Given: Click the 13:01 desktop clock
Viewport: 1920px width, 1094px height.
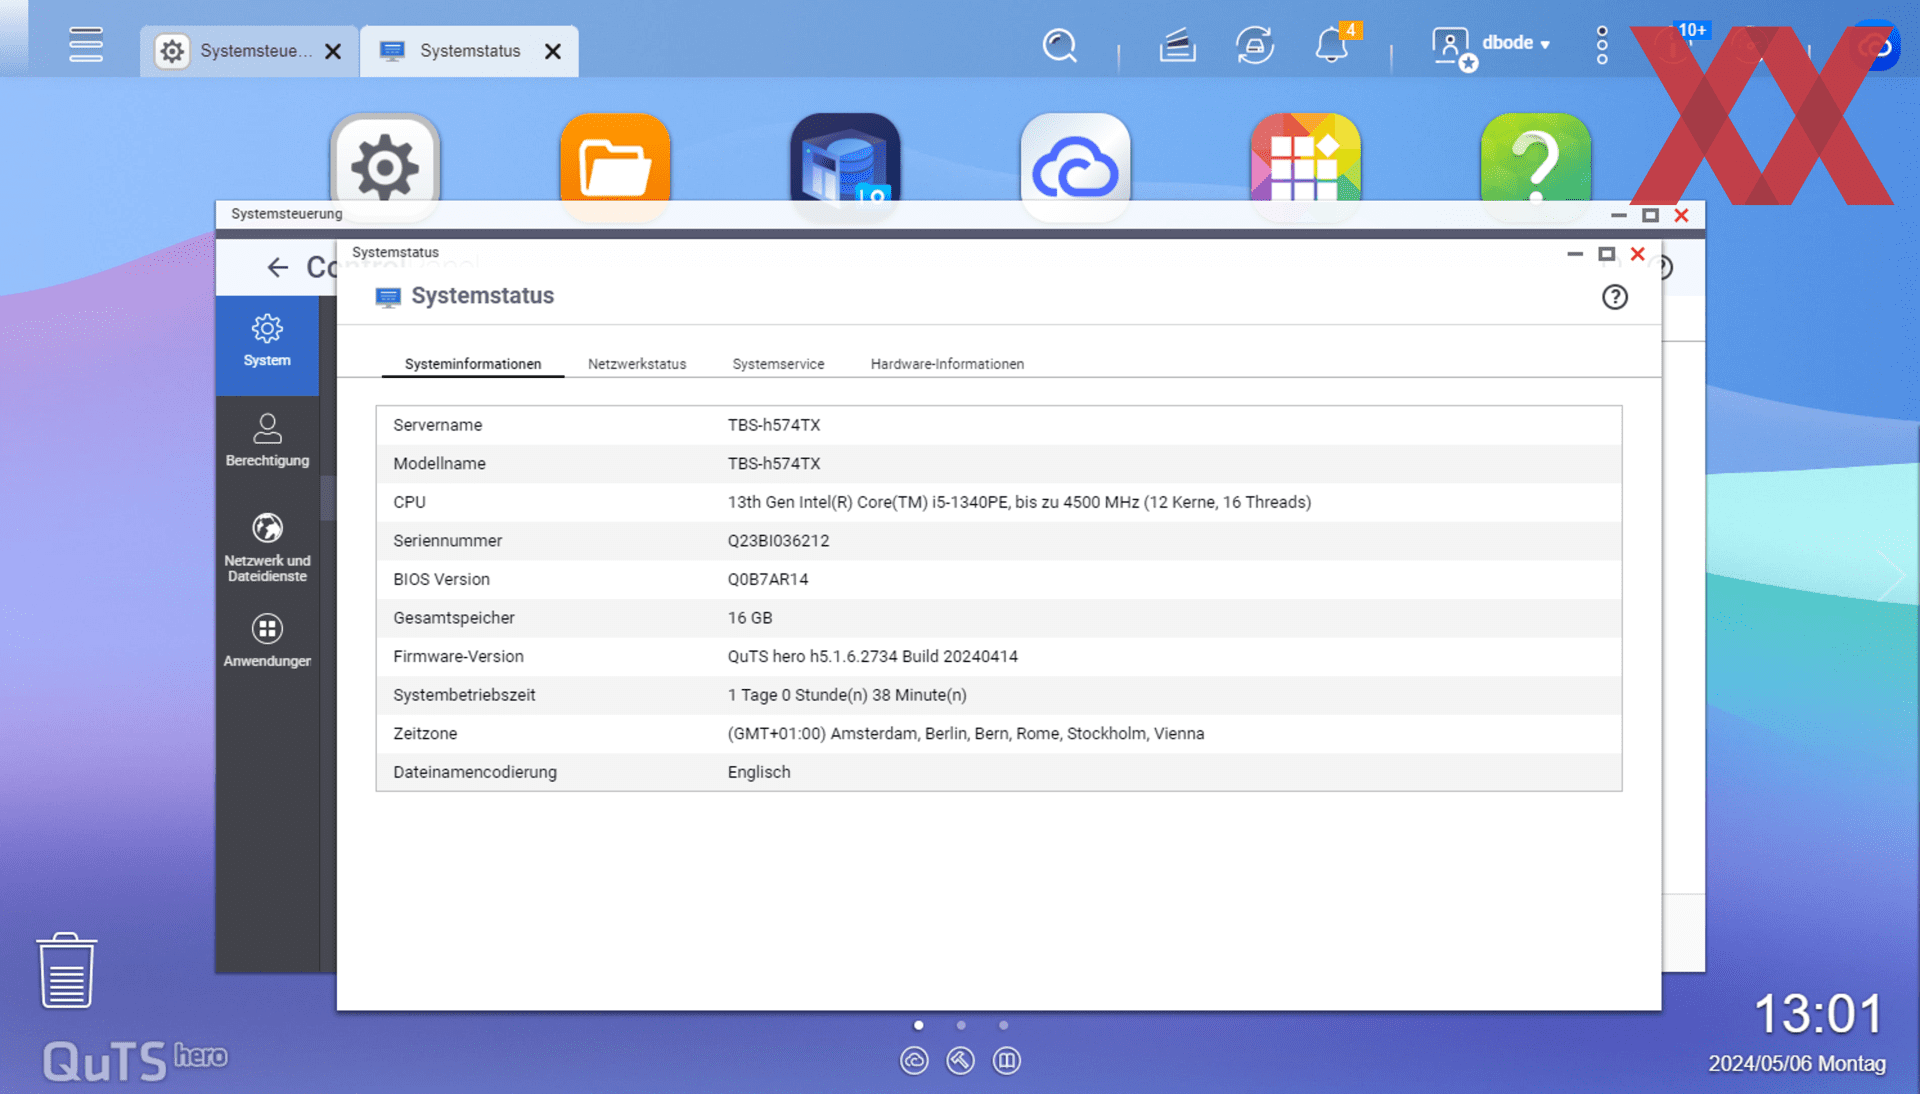Looking at the screenshot, I should coord(1819,1014).
